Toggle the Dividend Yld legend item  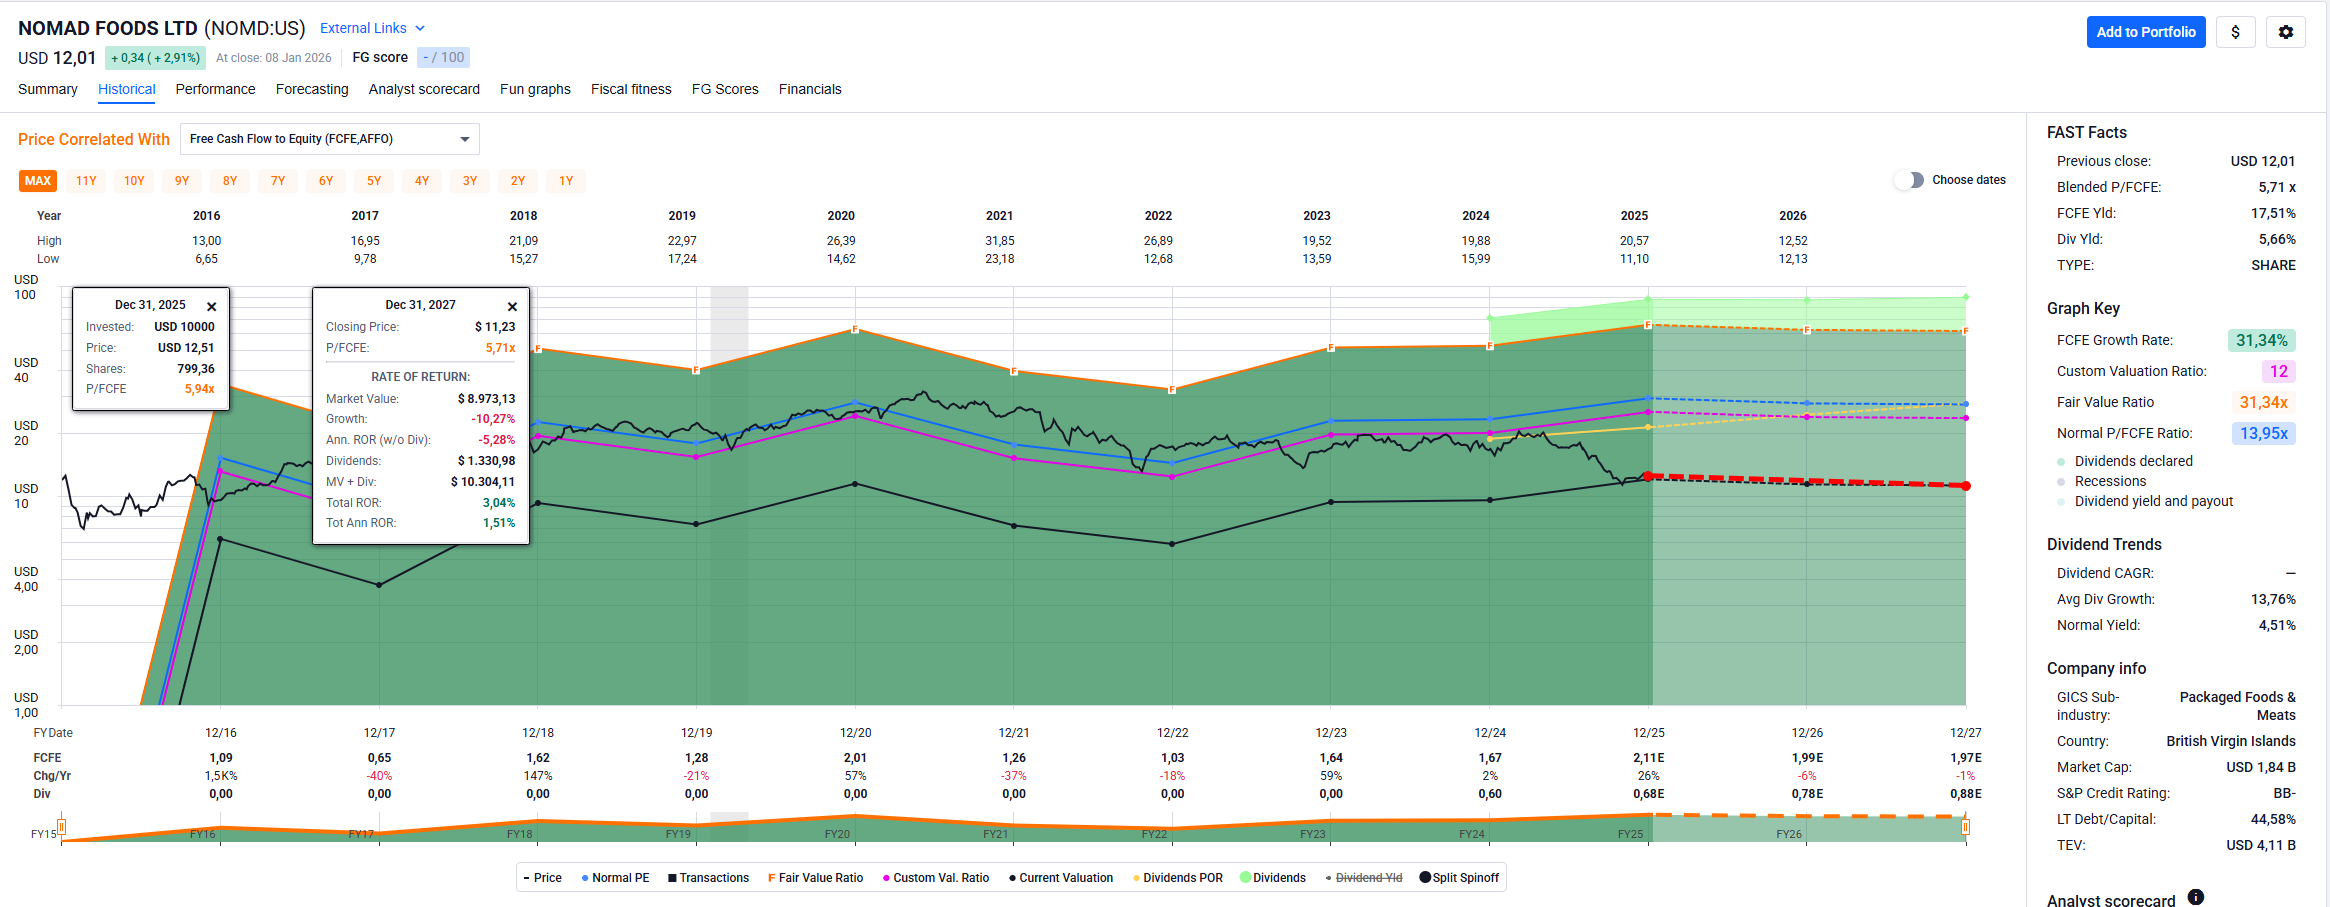[1365, 878]
